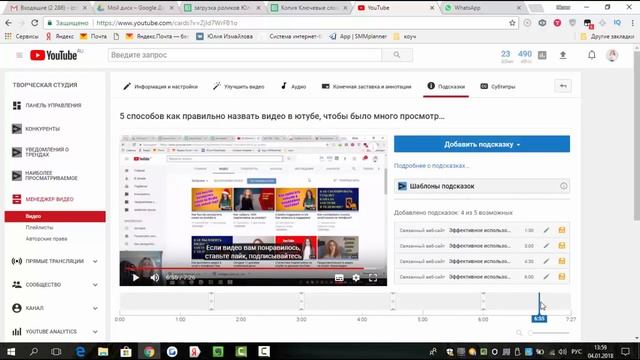Edit the card set at 4:30
The width and height of the screenshot is (640, 360).
[547, 261]
